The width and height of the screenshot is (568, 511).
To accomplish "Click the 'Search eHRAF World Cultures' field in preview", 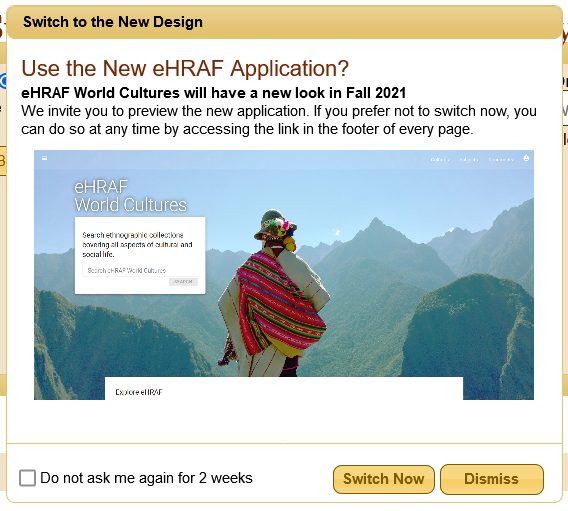I will (140, 271).
